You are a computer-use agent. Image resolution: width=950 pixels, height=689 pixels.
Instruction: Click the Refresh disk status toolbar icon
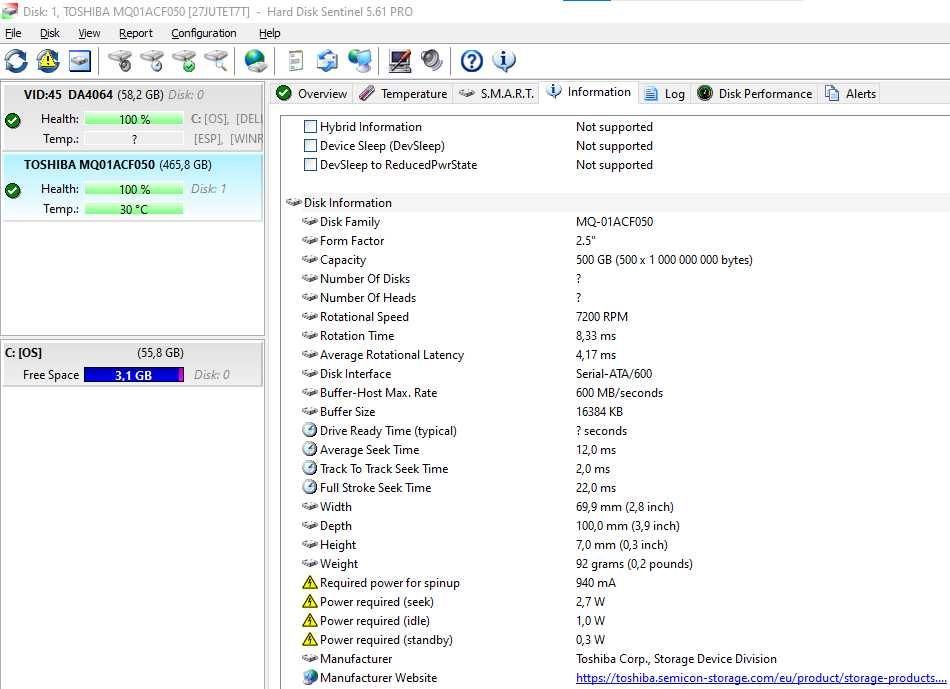tap(16, 61)
